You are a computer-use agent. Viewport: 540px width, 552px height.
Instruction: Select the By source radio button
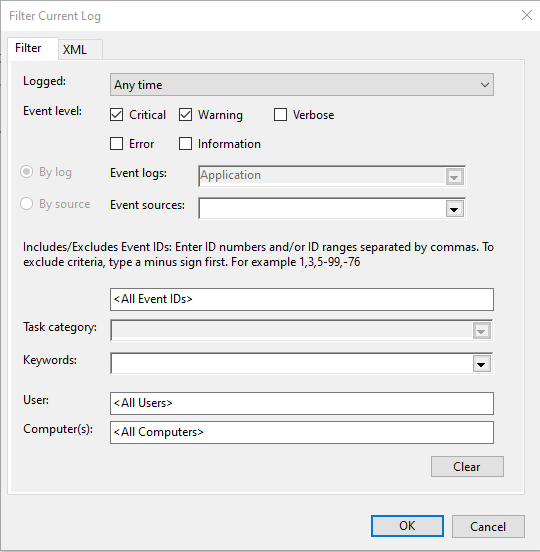27,203
